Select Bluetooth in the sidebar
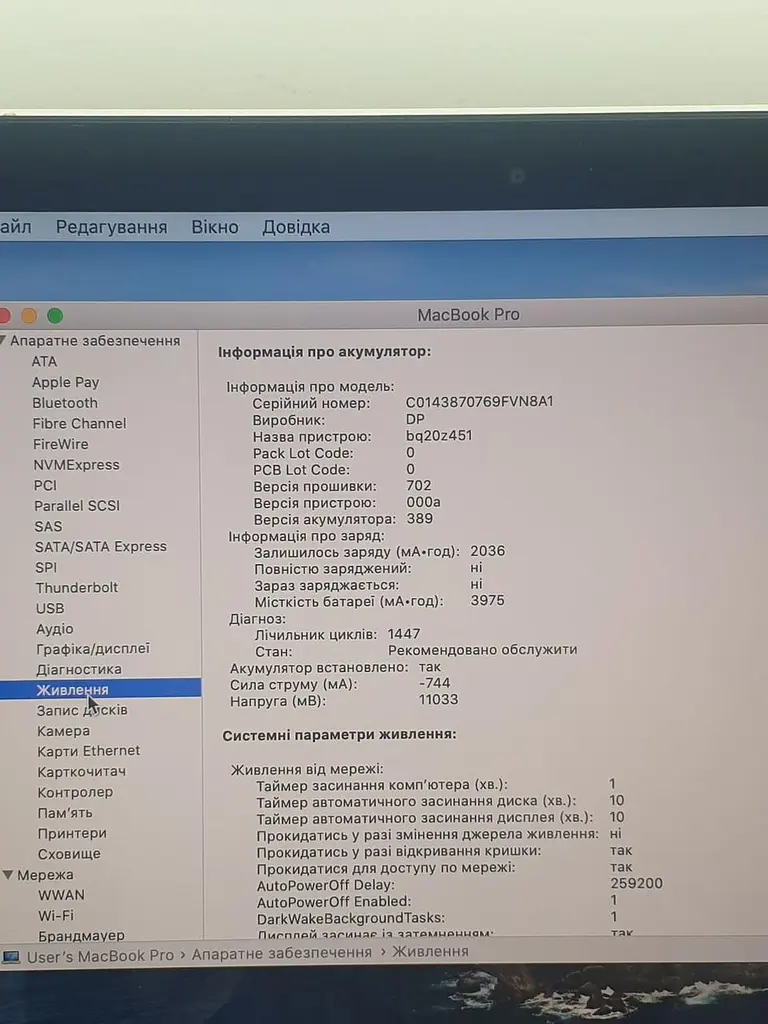 point(65,403)
